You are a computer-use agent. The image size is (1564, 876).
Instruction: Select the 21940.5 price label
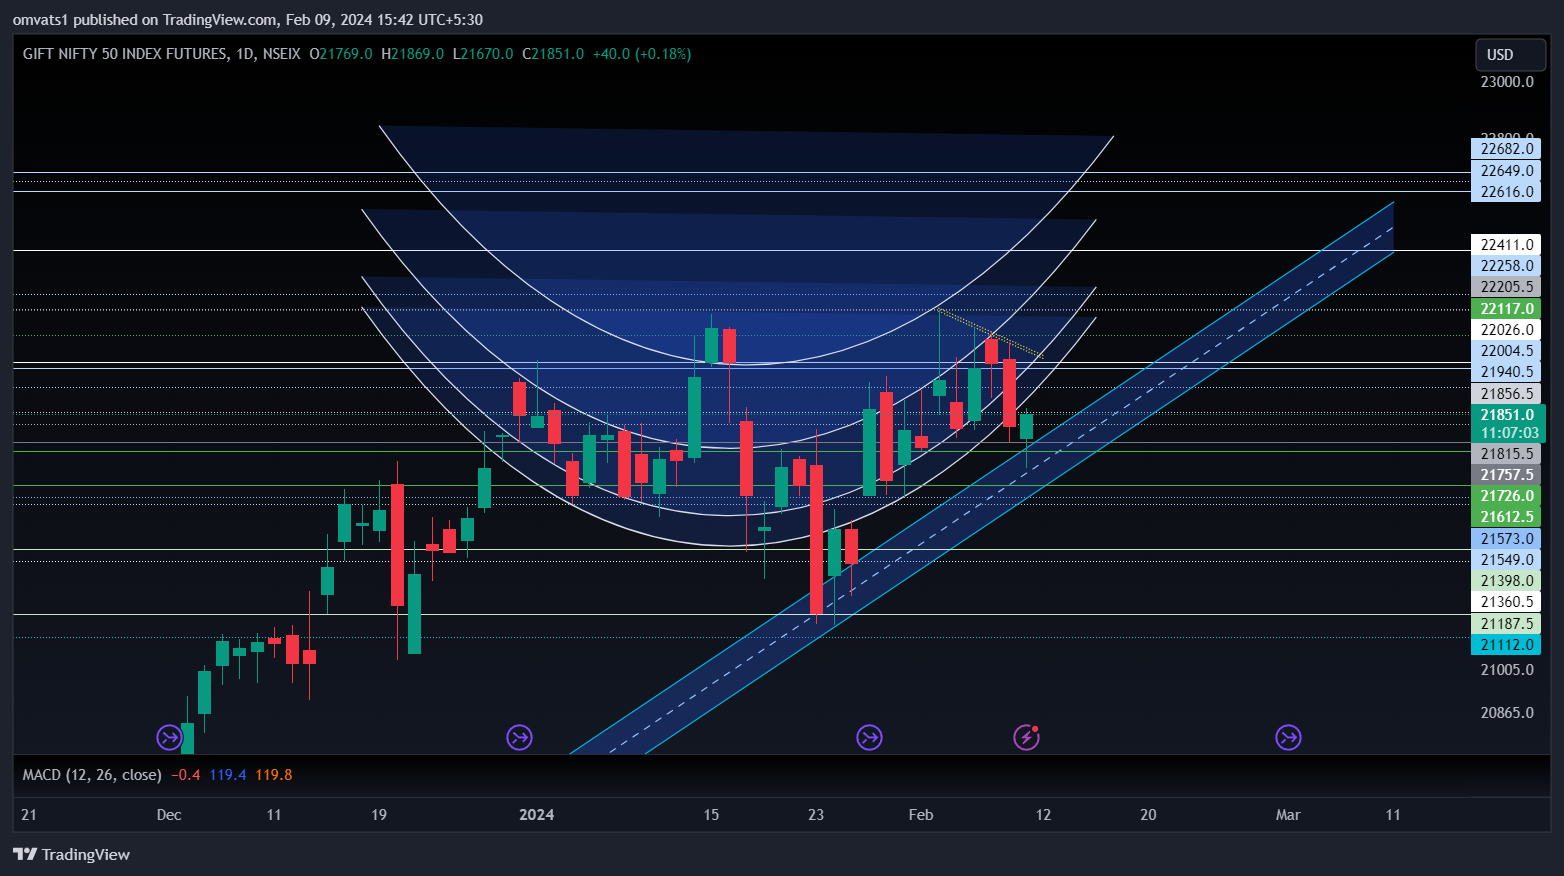tap(1506, 372)
